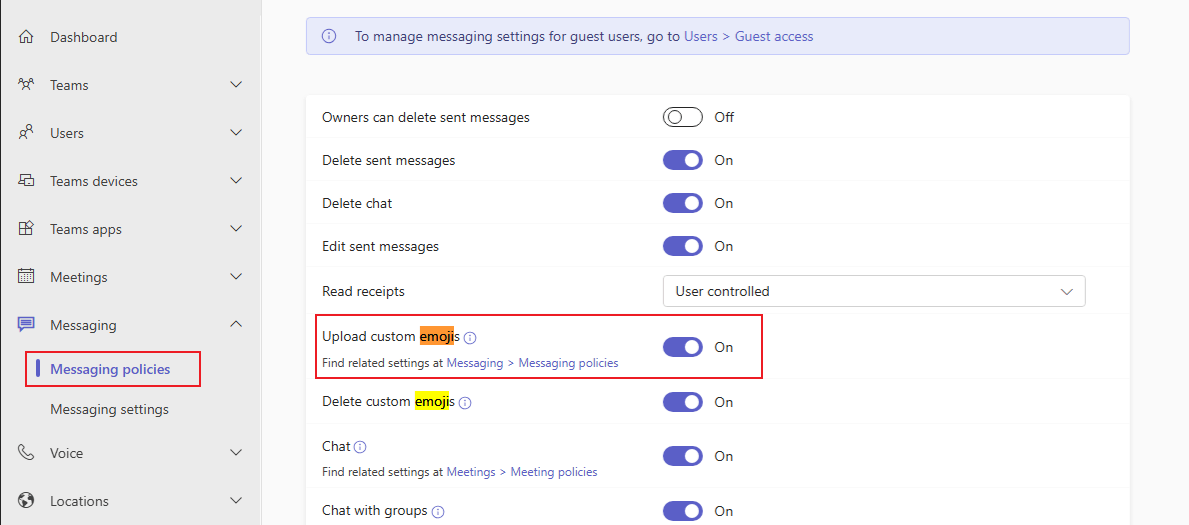1189x525 pixels.
Task: Open Meetings > Meeting policies link
Action: (x=522, y=472)
